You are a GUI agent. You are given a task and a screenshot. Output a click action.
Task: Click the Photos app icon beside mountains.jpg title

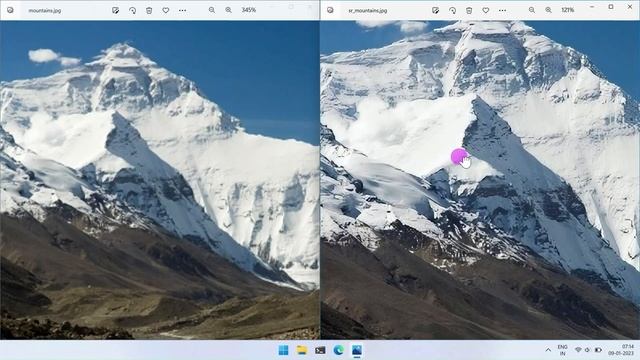pos(10,10)
